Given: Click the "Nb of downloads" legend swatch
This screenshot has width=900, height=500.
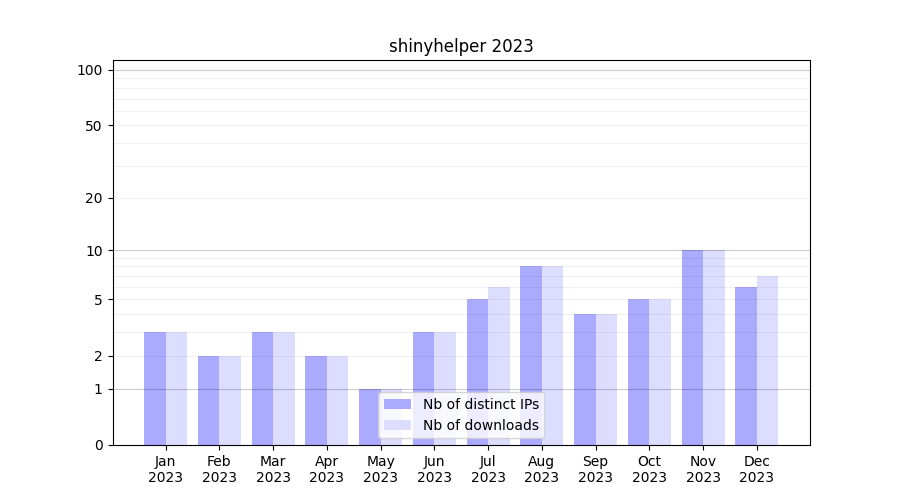Looking at the screenshot, I should pyautogui.click(x=397, y=425).
